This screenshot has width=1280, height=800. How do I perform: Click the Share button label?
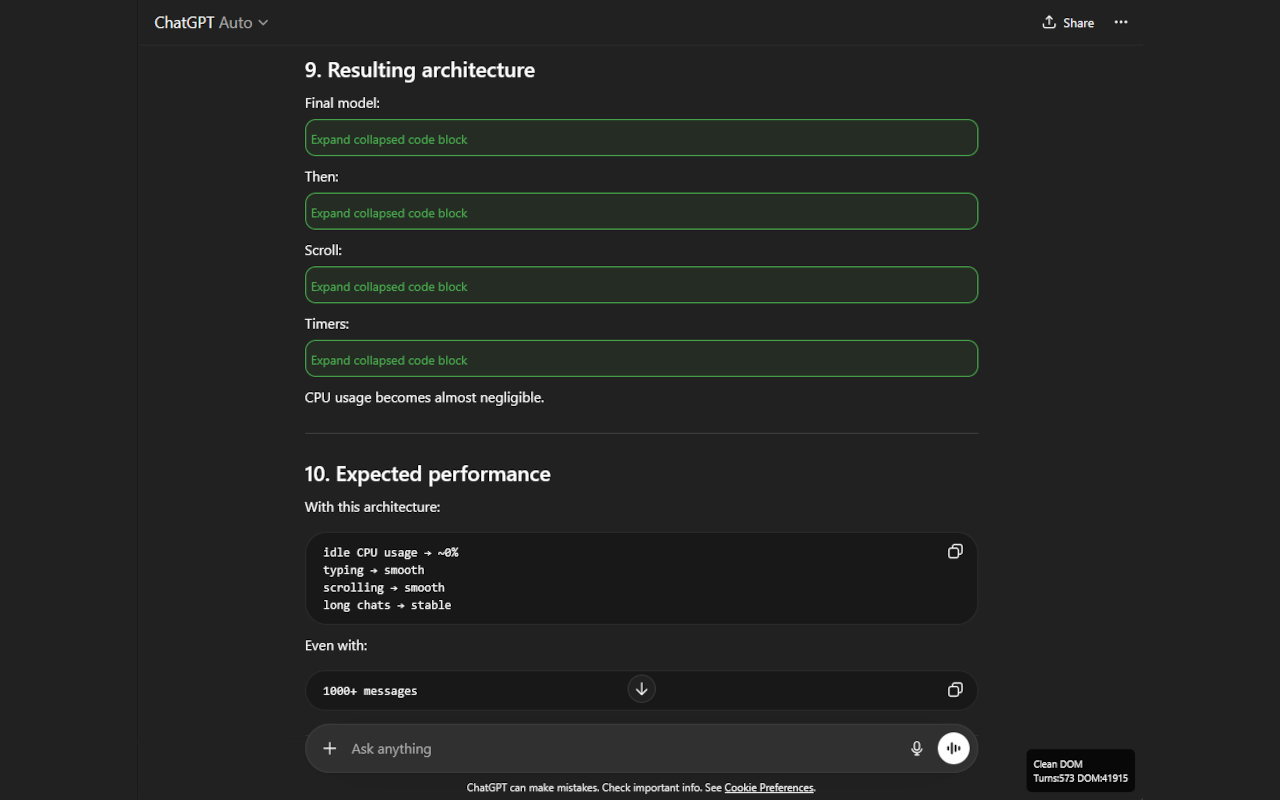point(1078,22)
